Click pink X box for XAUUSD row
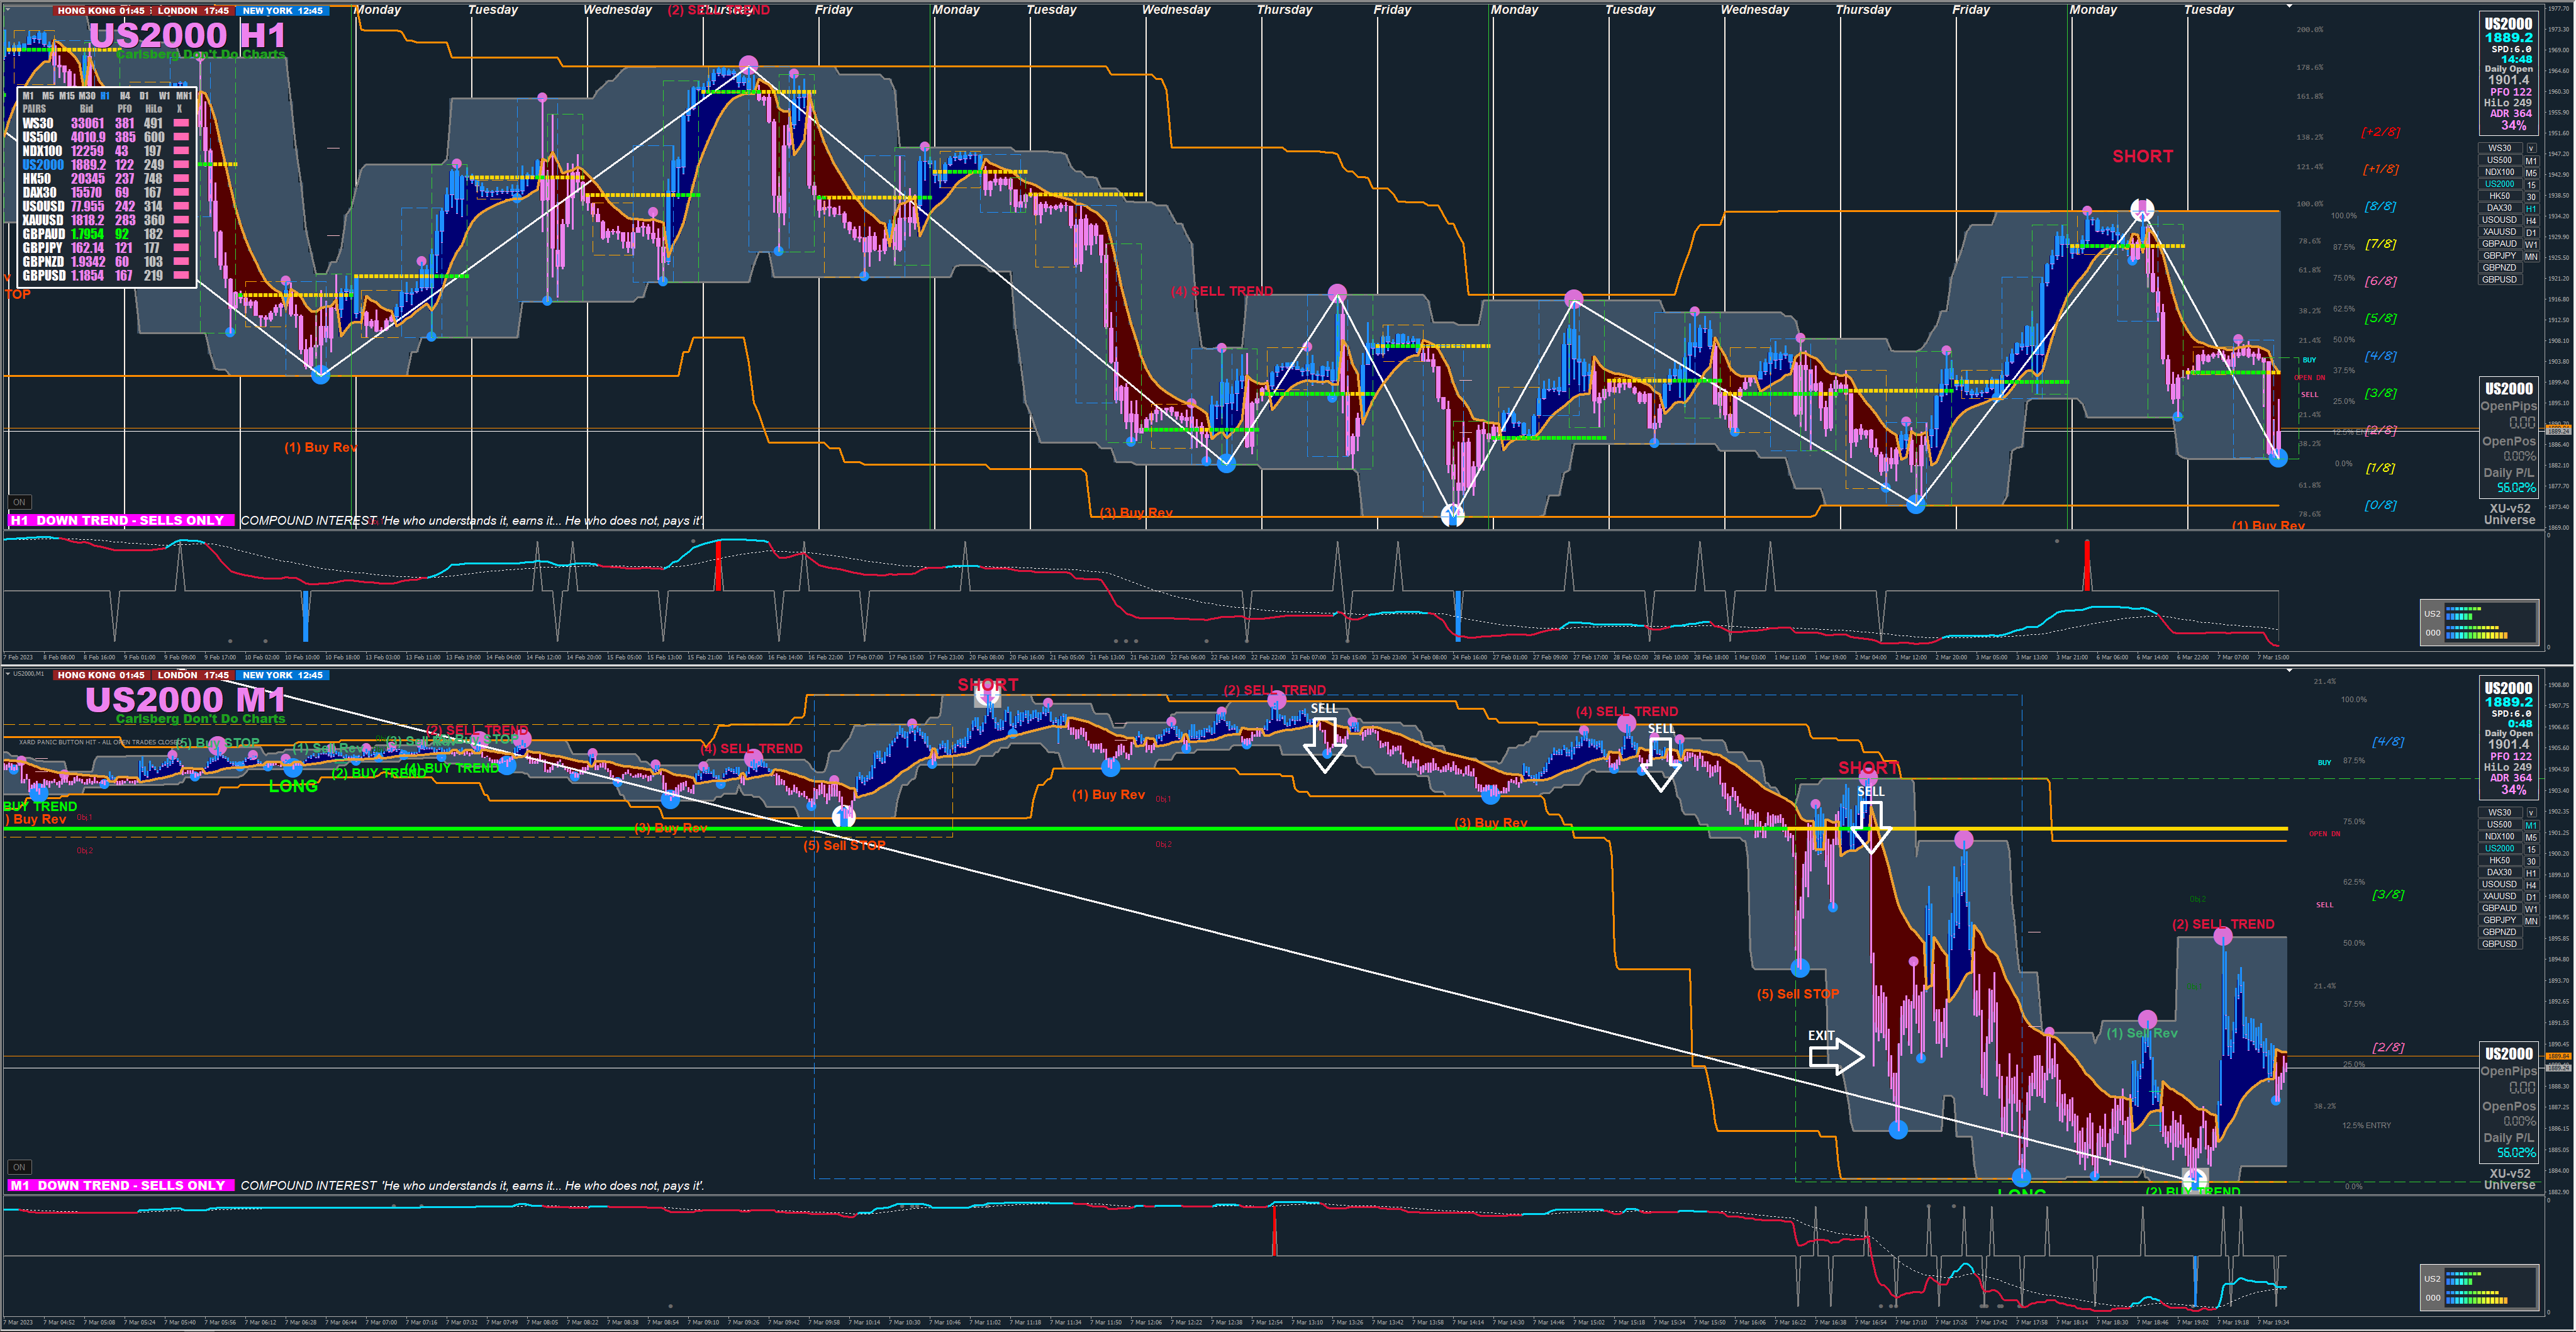This screenshot has height=1332, width=2576. (x=181, y=220)
